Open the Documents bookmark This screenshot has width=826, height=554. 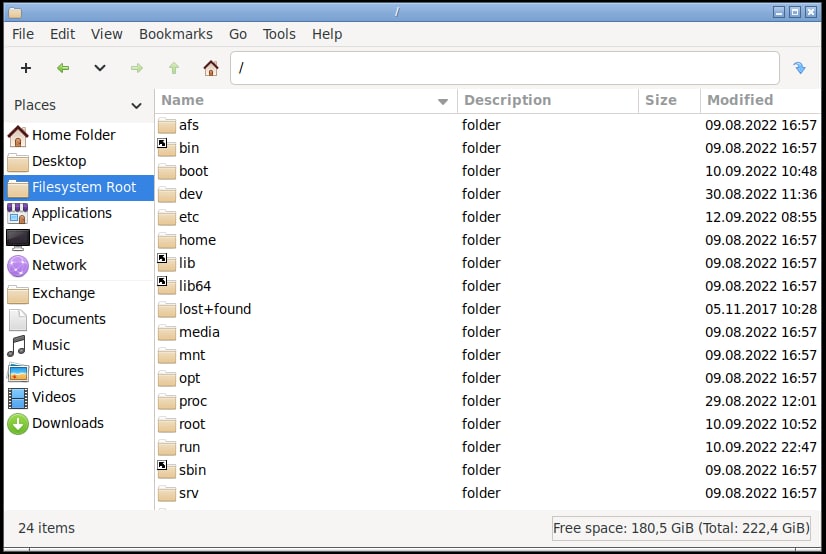[x=79, y=319]
